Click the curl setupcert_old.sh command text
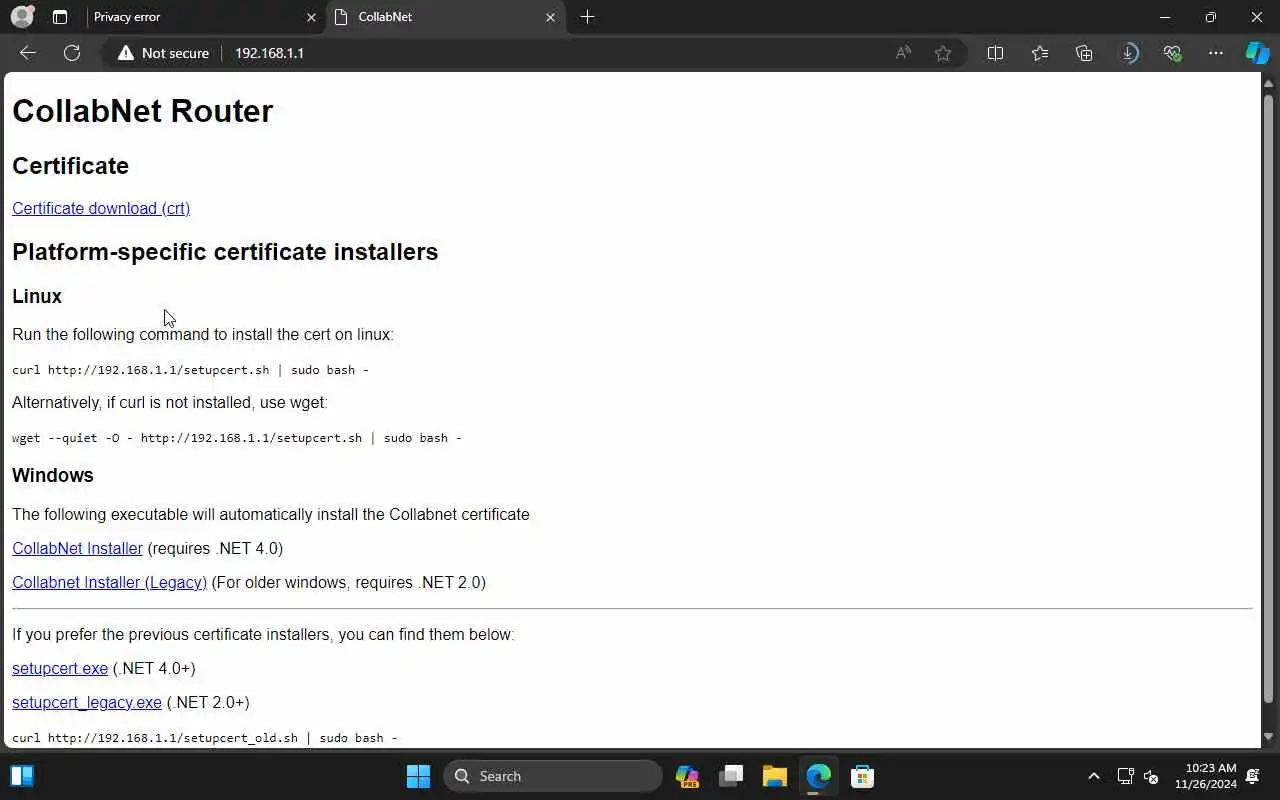Image resolution: width=1280 pixels, height=800 pixels. pyautogui.click(x=205, y=738)
